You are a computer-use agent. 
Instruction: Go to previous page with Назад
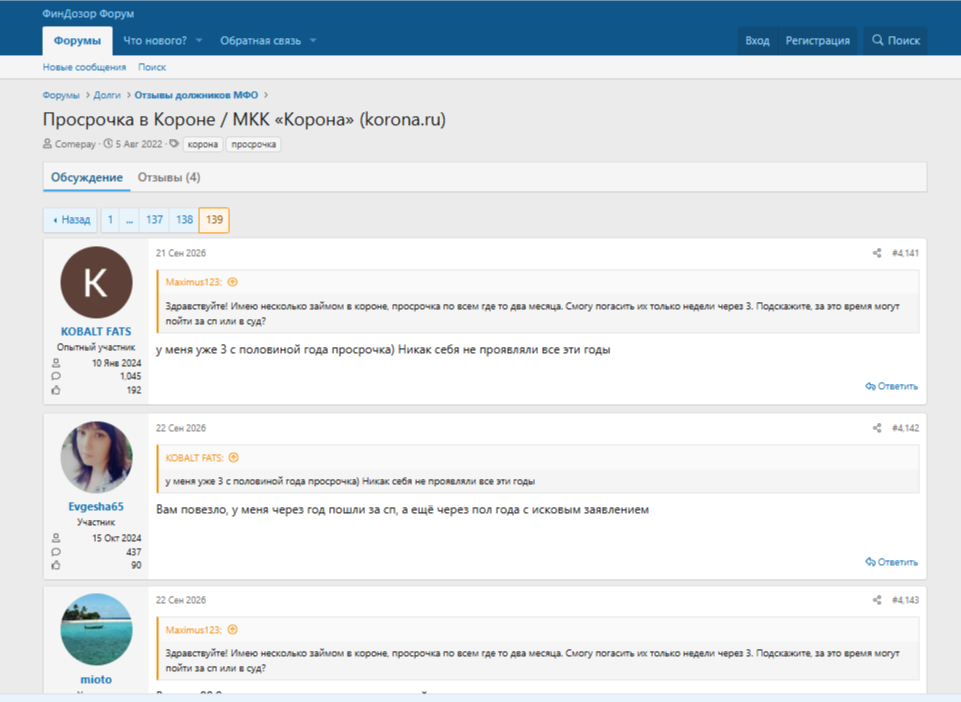coord(70,220)
